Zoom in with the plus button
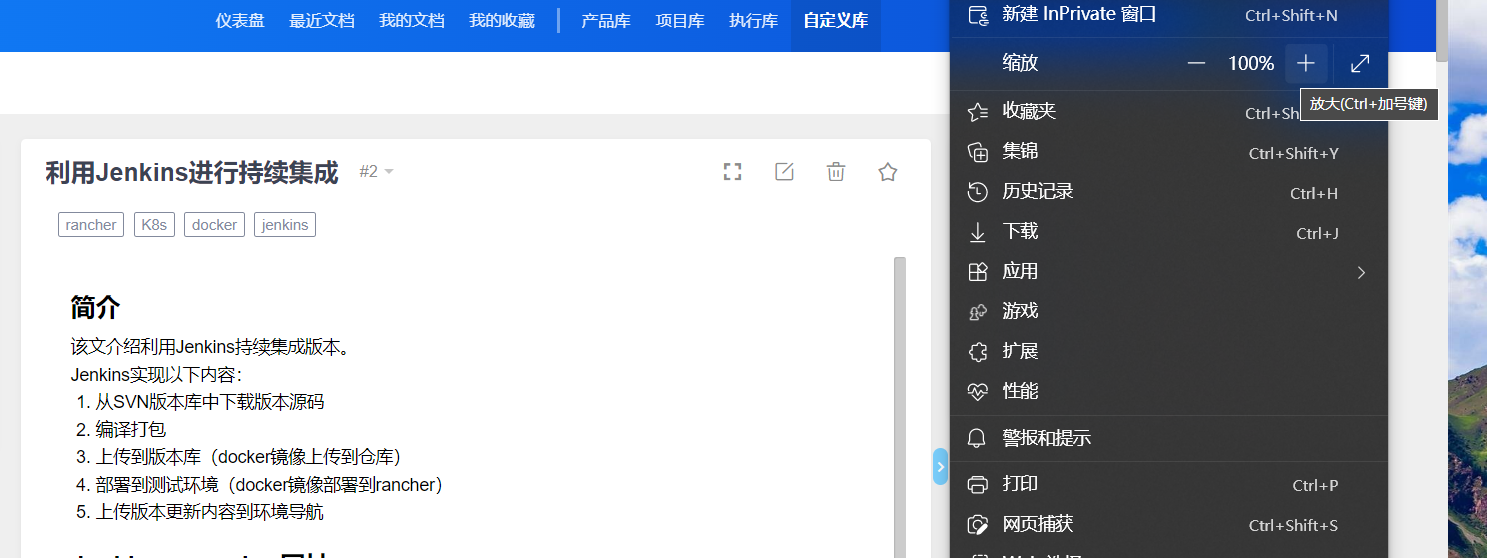The width and height of the screenshot is (1487, 558). [1306, 64]
